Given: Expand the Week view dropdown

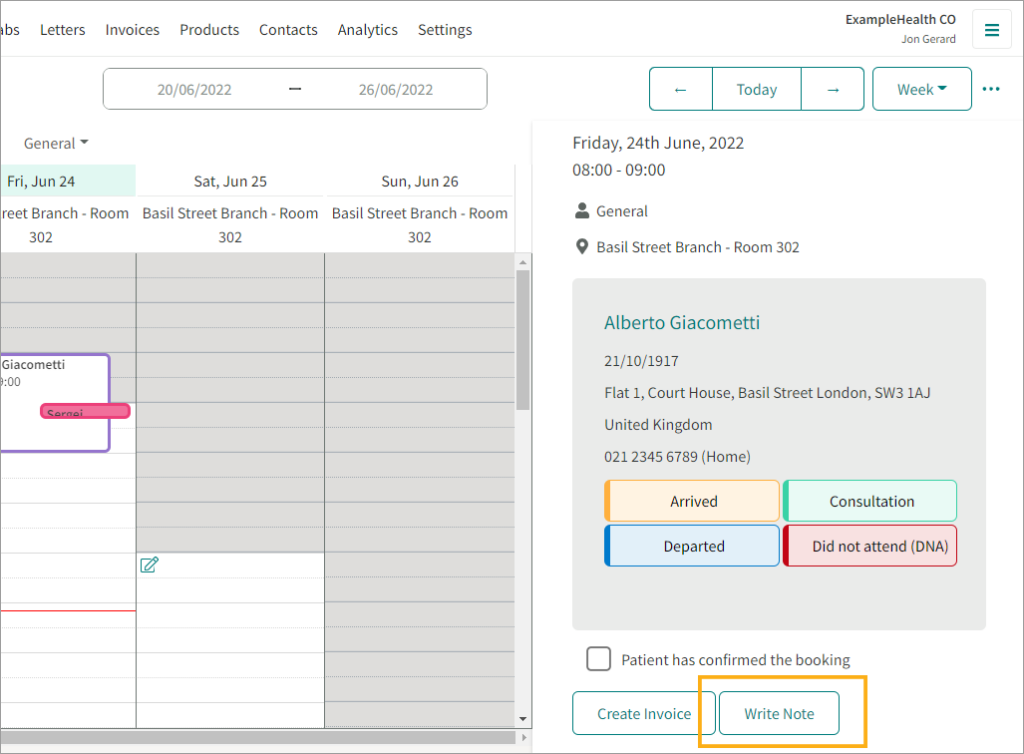Looking at the screenshot, I should click(x=921, y=89).
